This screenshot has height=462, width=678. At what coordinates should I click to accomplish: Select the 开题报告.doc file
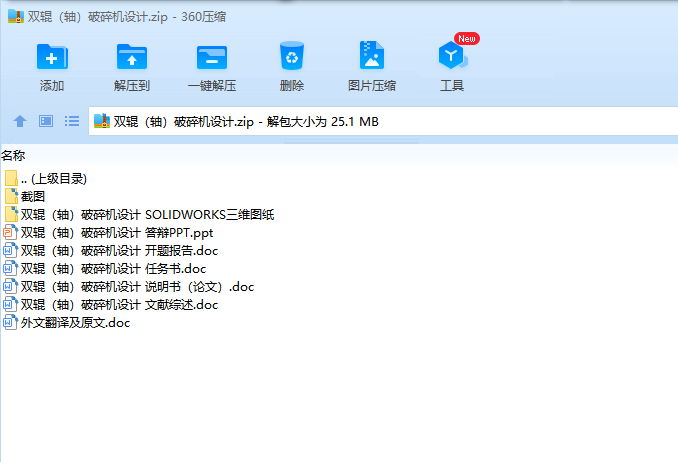click(111, 250)
